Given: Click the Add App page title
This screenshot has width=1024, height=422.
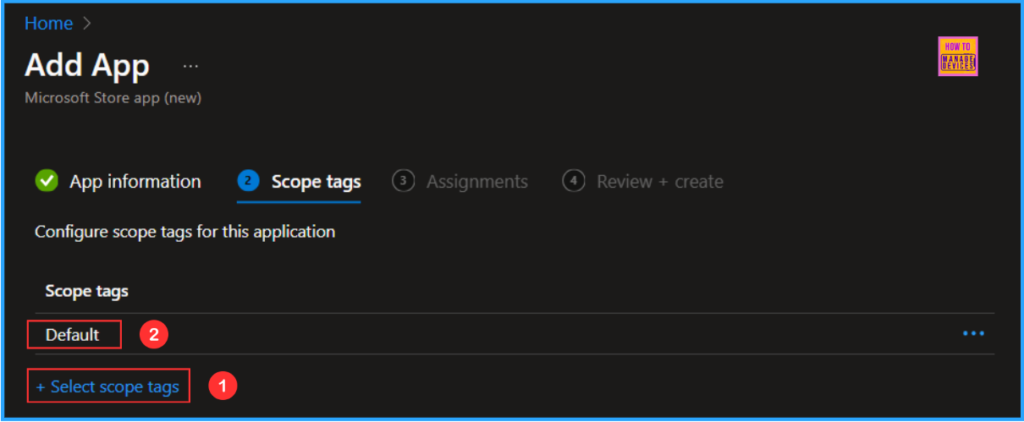Looking at the screenshot, I should coord(88,66).
